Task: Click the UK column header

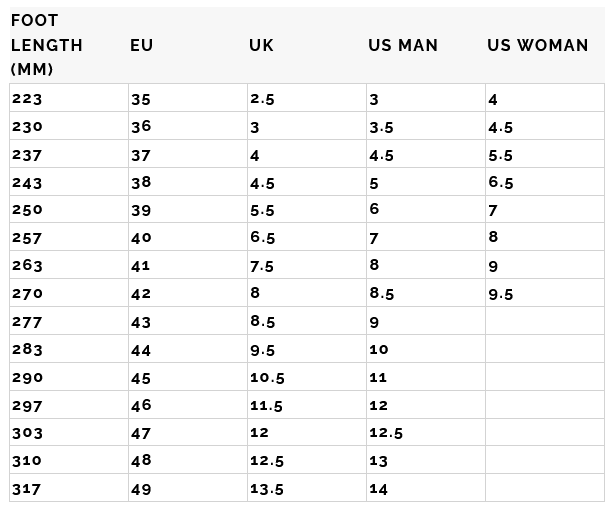Action: (x=261, y=46)
